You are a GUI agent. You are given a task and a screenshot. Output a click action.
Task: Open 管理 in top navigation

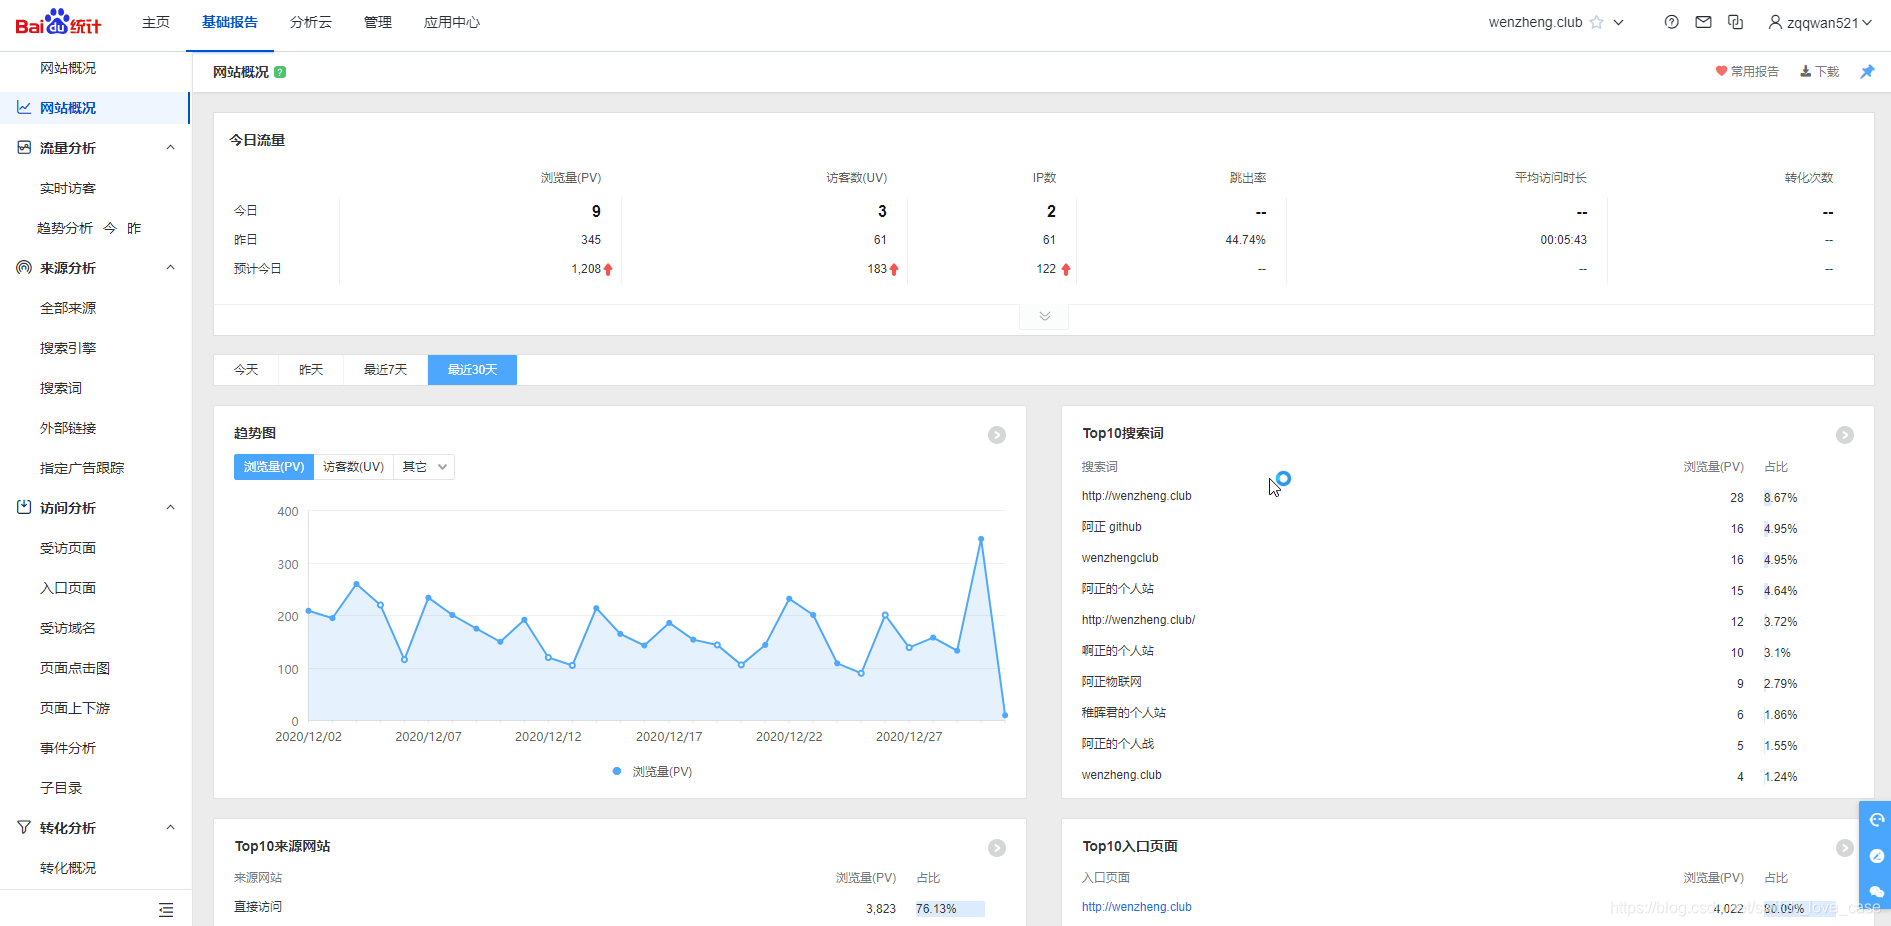click(x=378, y=22)
